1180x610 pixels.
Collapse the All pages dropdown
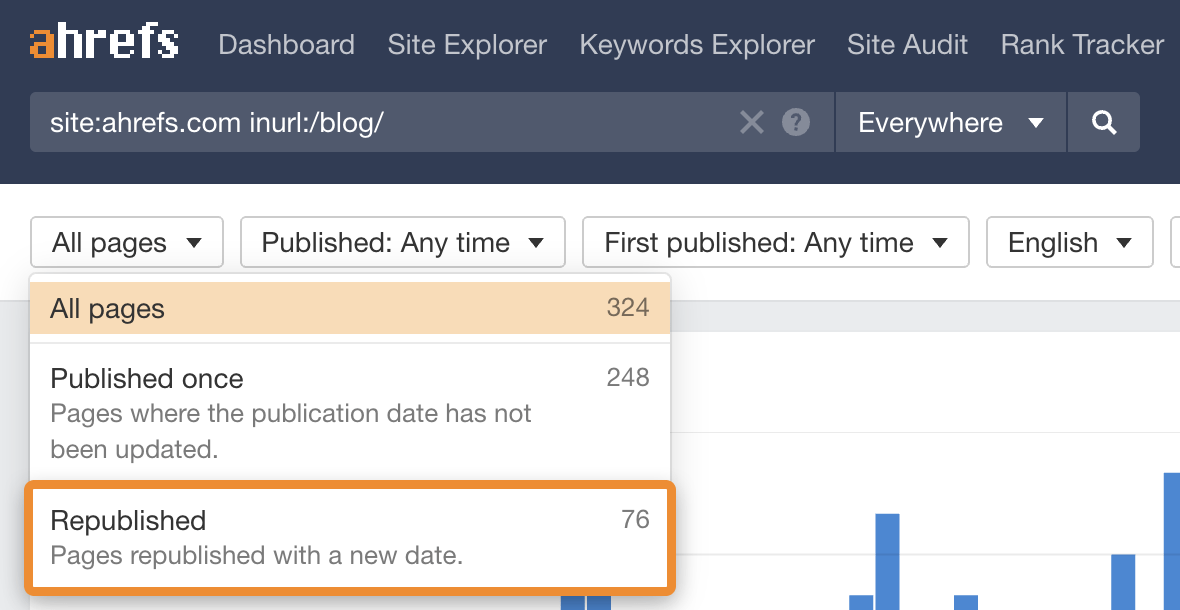pyautogui.click(x=126, y=243)
